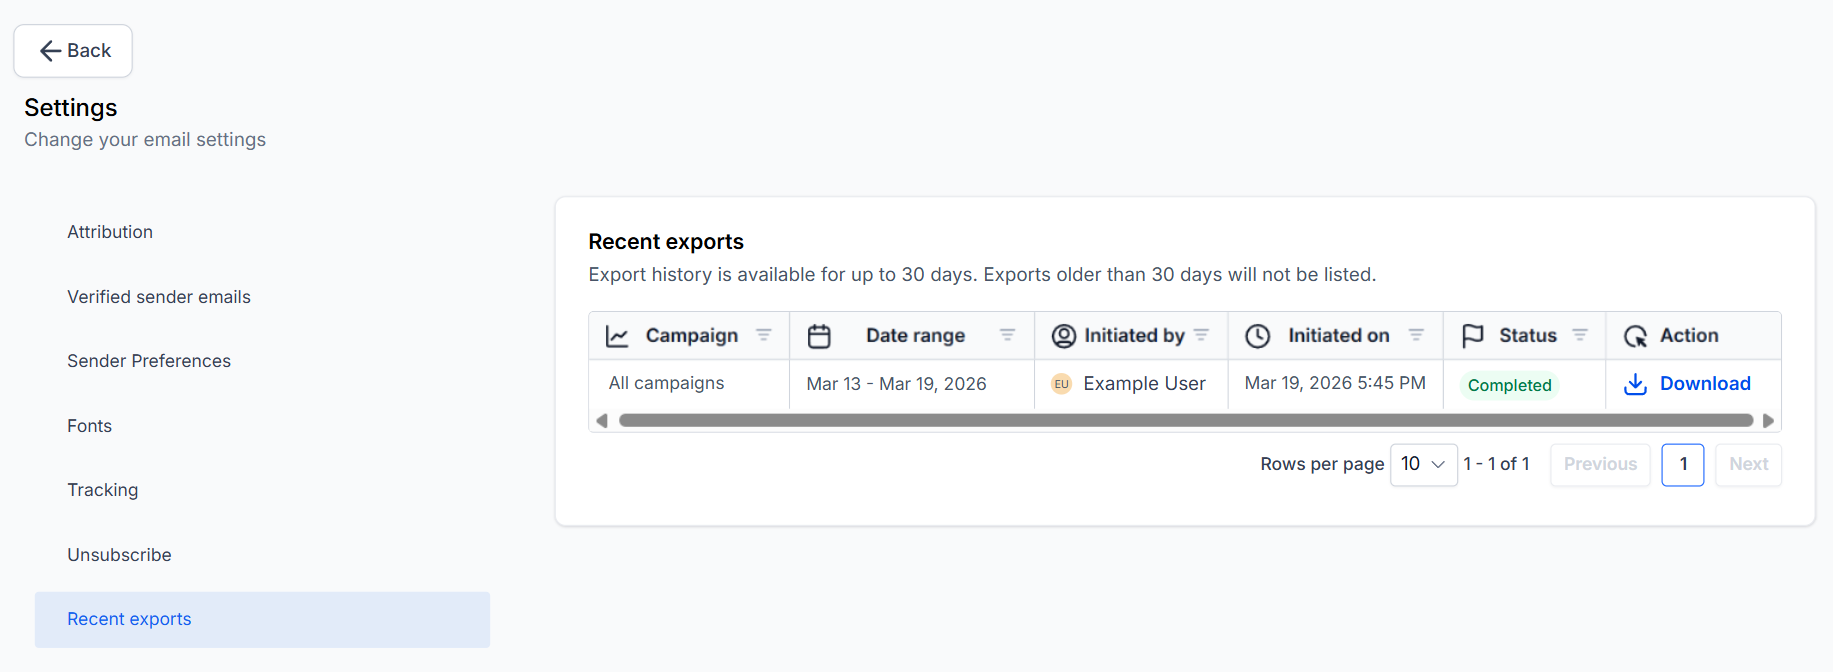Open the Date range column filter
The image size is (1833, 672).
point(1007,335)
